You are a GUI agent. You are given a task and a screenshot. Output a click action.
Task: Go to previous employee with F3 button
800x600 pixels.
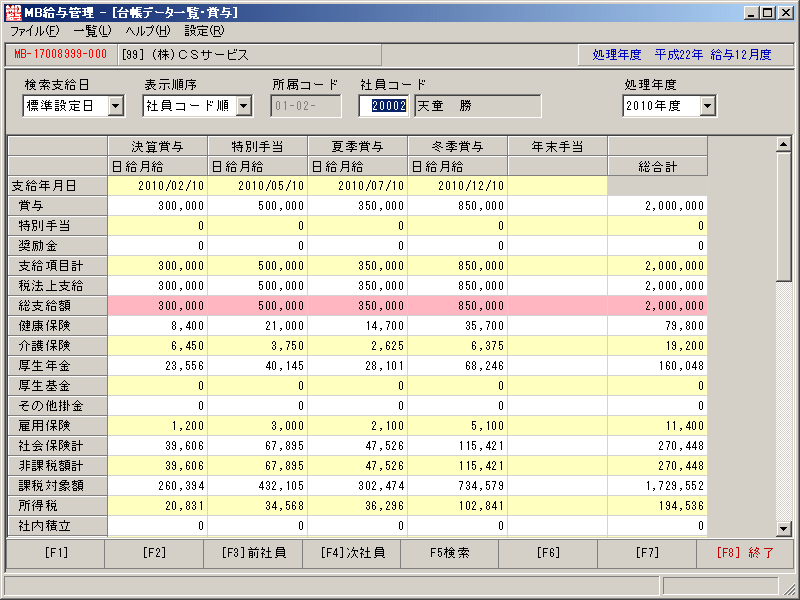tap(253, 554)
